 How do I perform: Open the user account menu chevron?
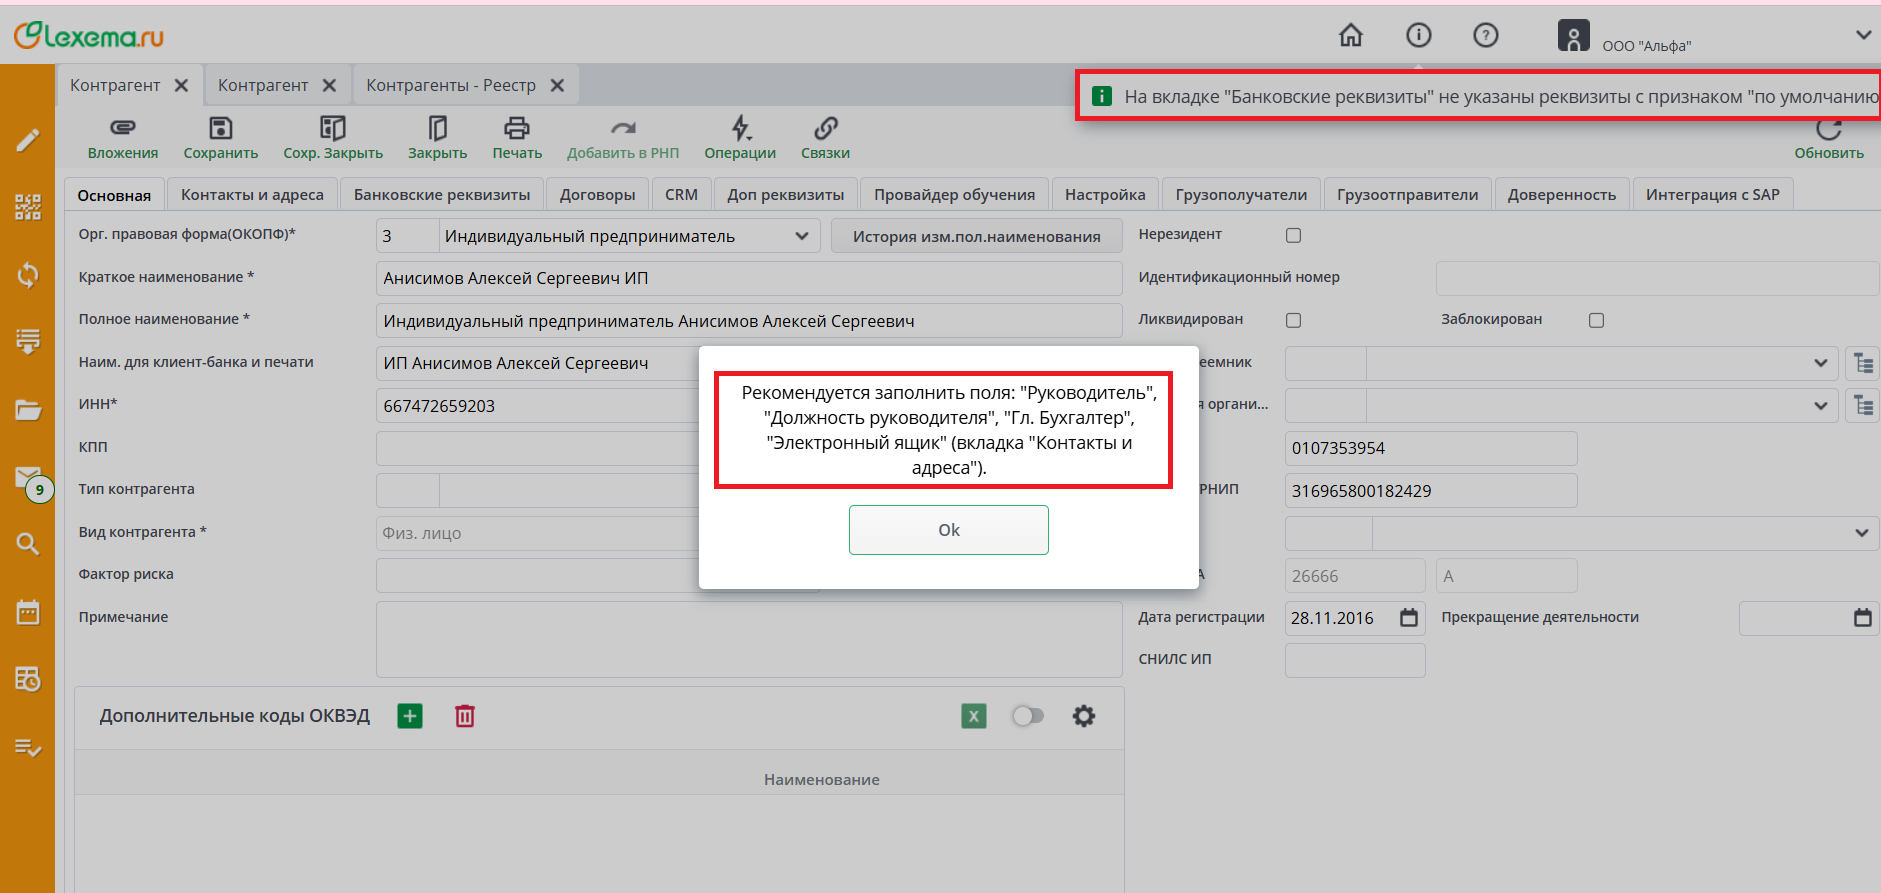[1863, 35]
